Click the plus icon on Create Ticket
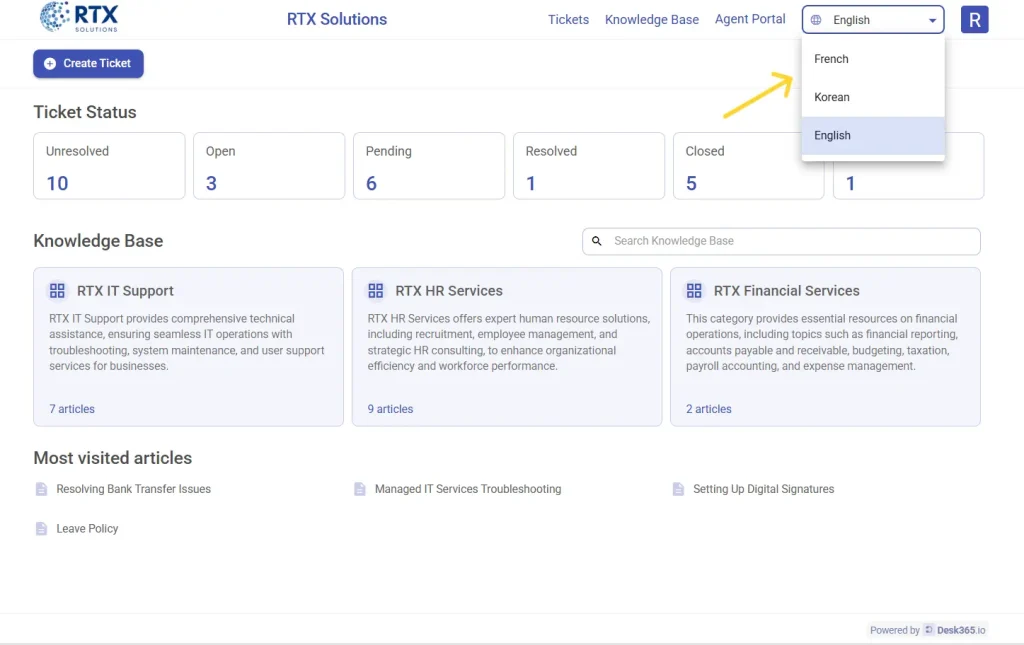The height and width of the screenshot is (645, 1024). 51,63
